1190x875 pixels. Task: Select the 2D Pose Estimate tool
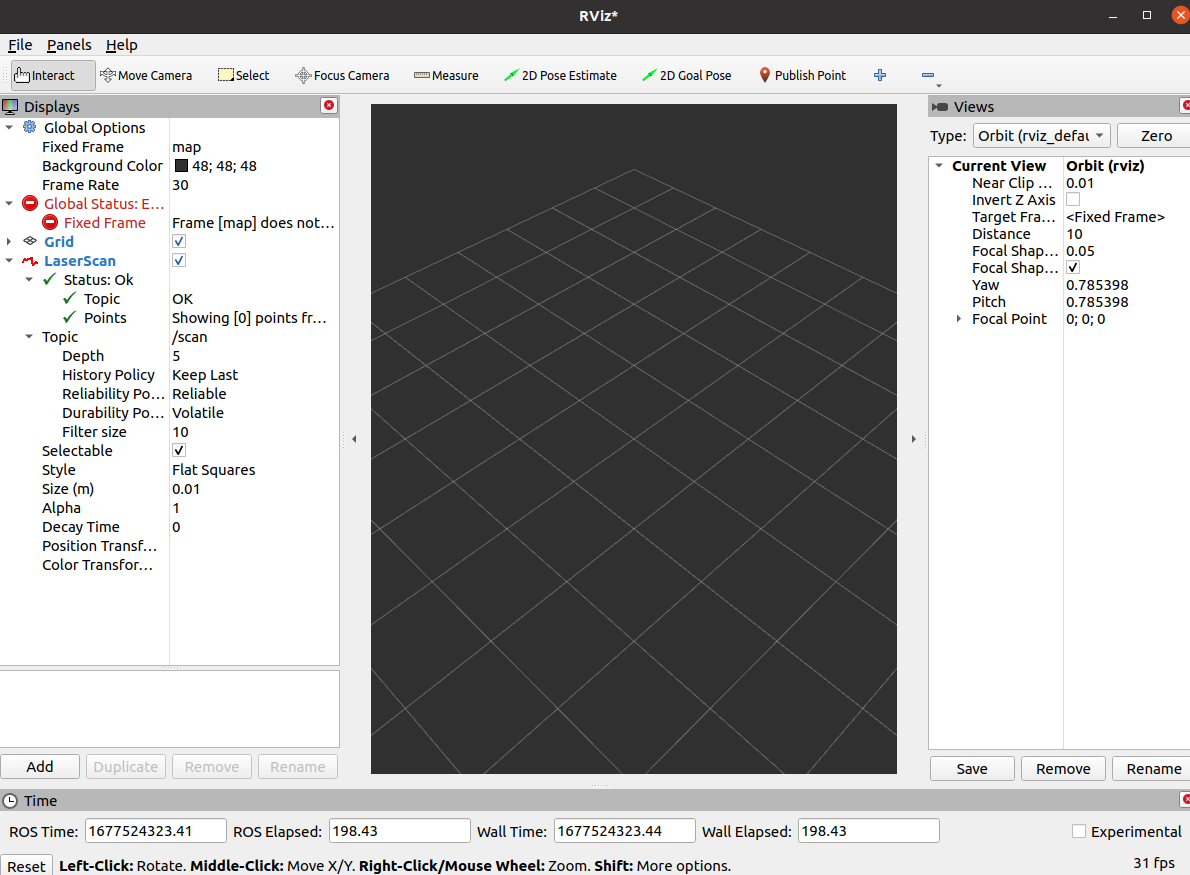[560, 75]
